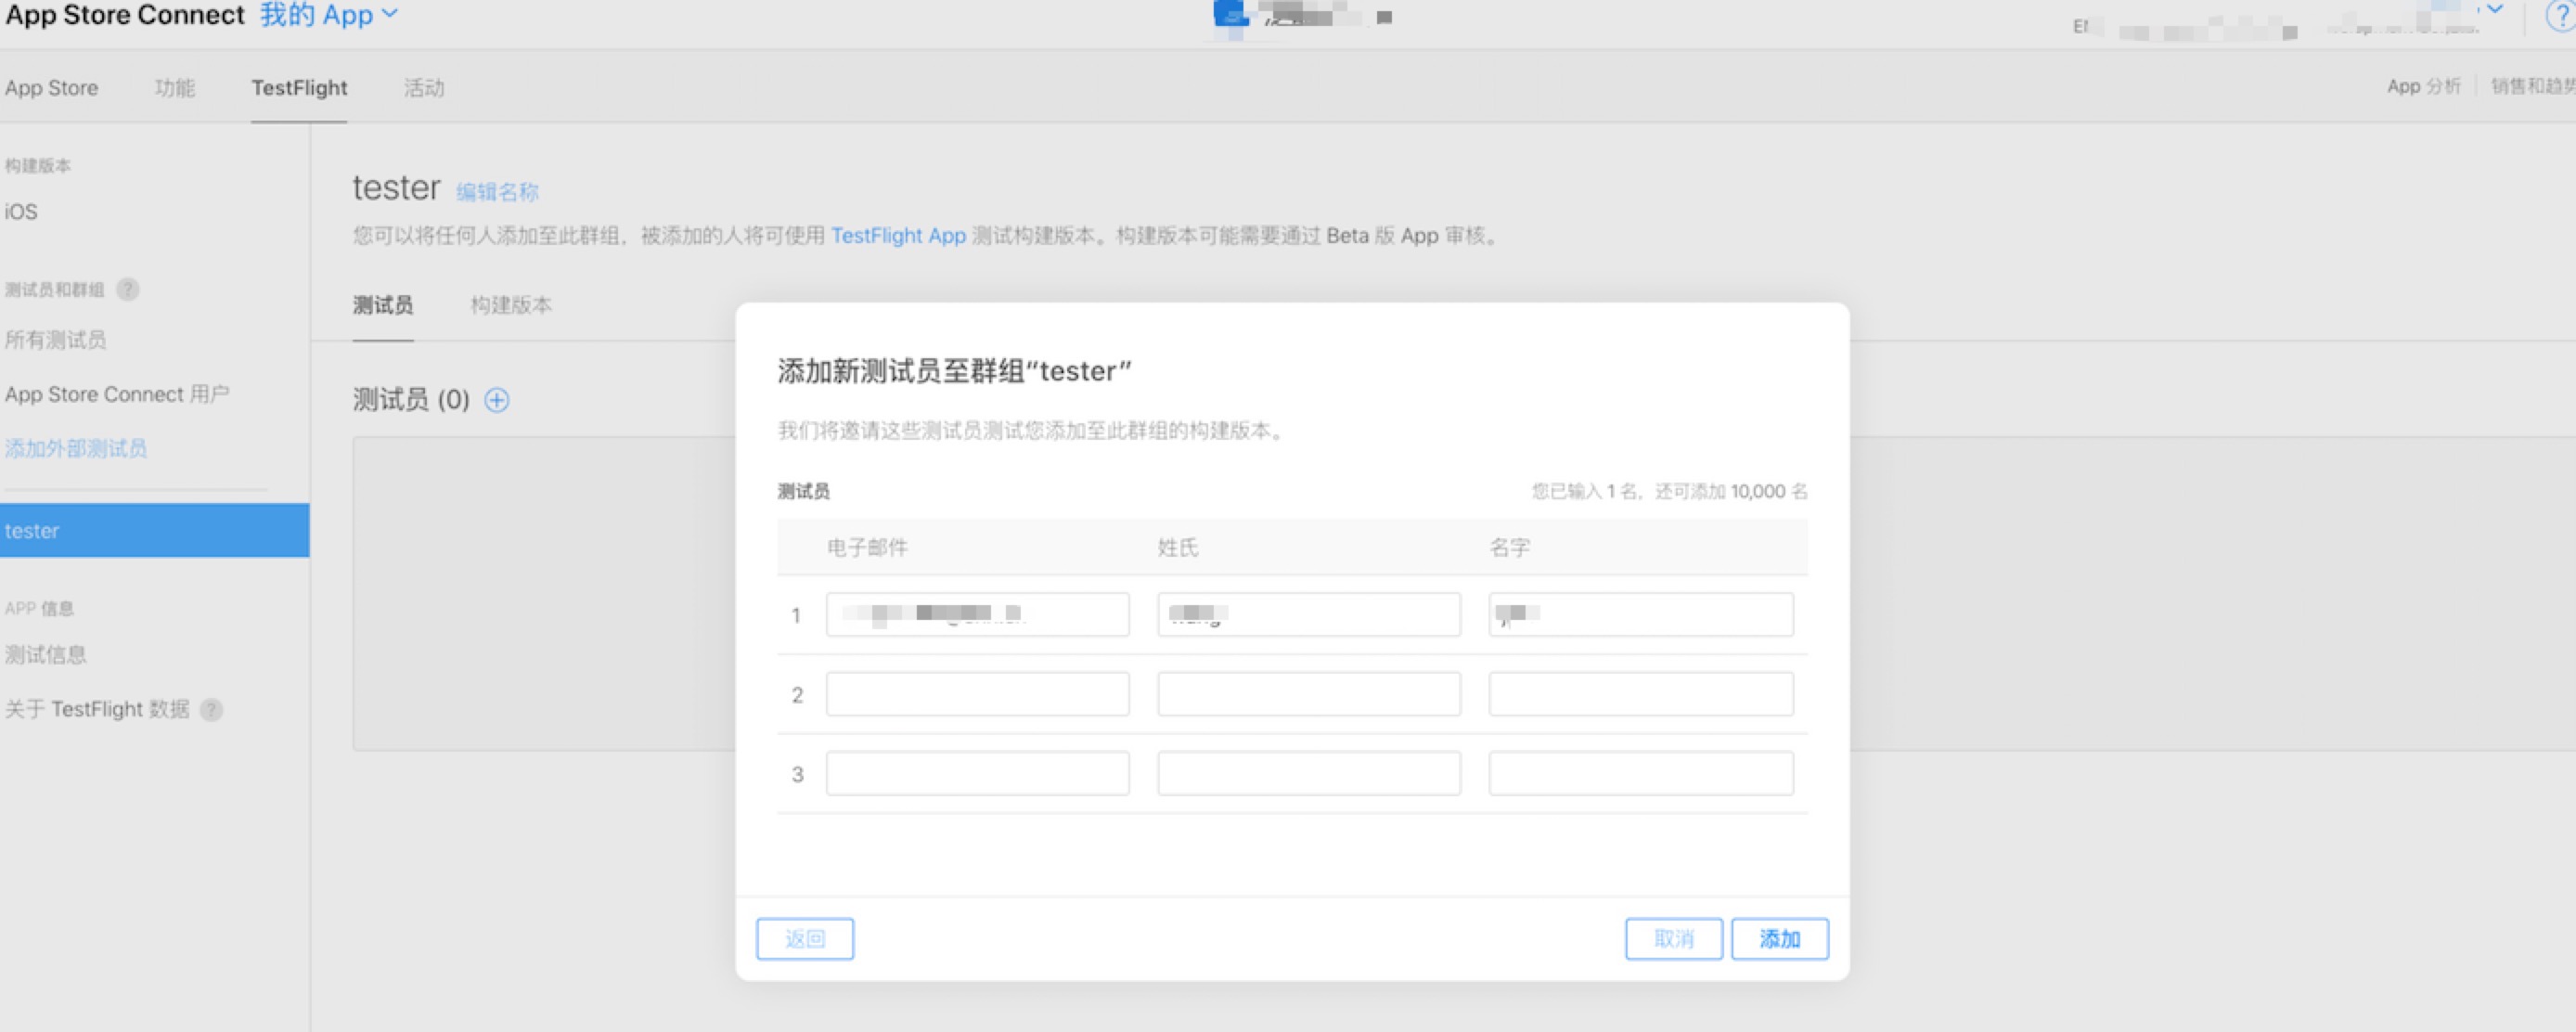
Task: Click the 添加 button in the dialog
Action: [1780, 939]
